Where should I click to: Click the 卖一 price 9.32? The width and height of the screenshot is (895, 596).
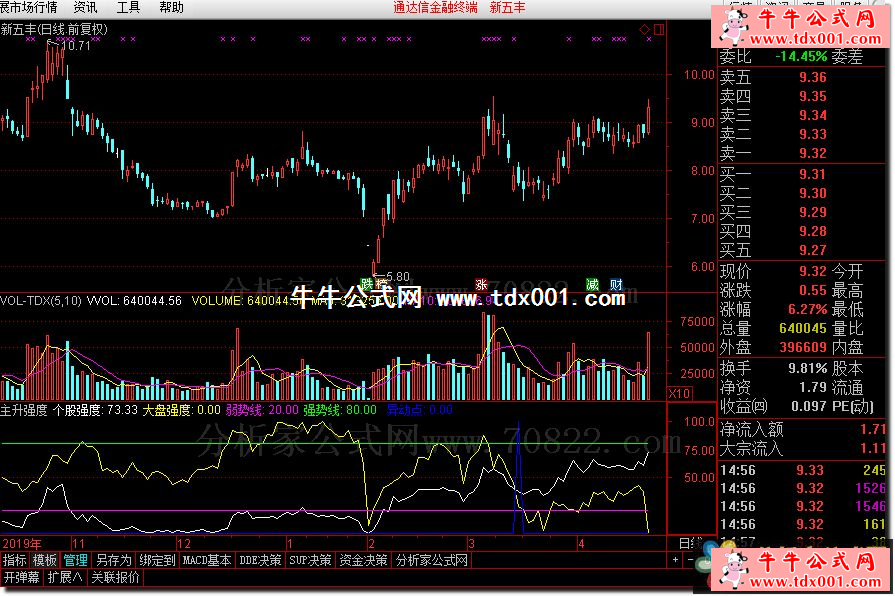pyautogui.click(x=813, y=153)
